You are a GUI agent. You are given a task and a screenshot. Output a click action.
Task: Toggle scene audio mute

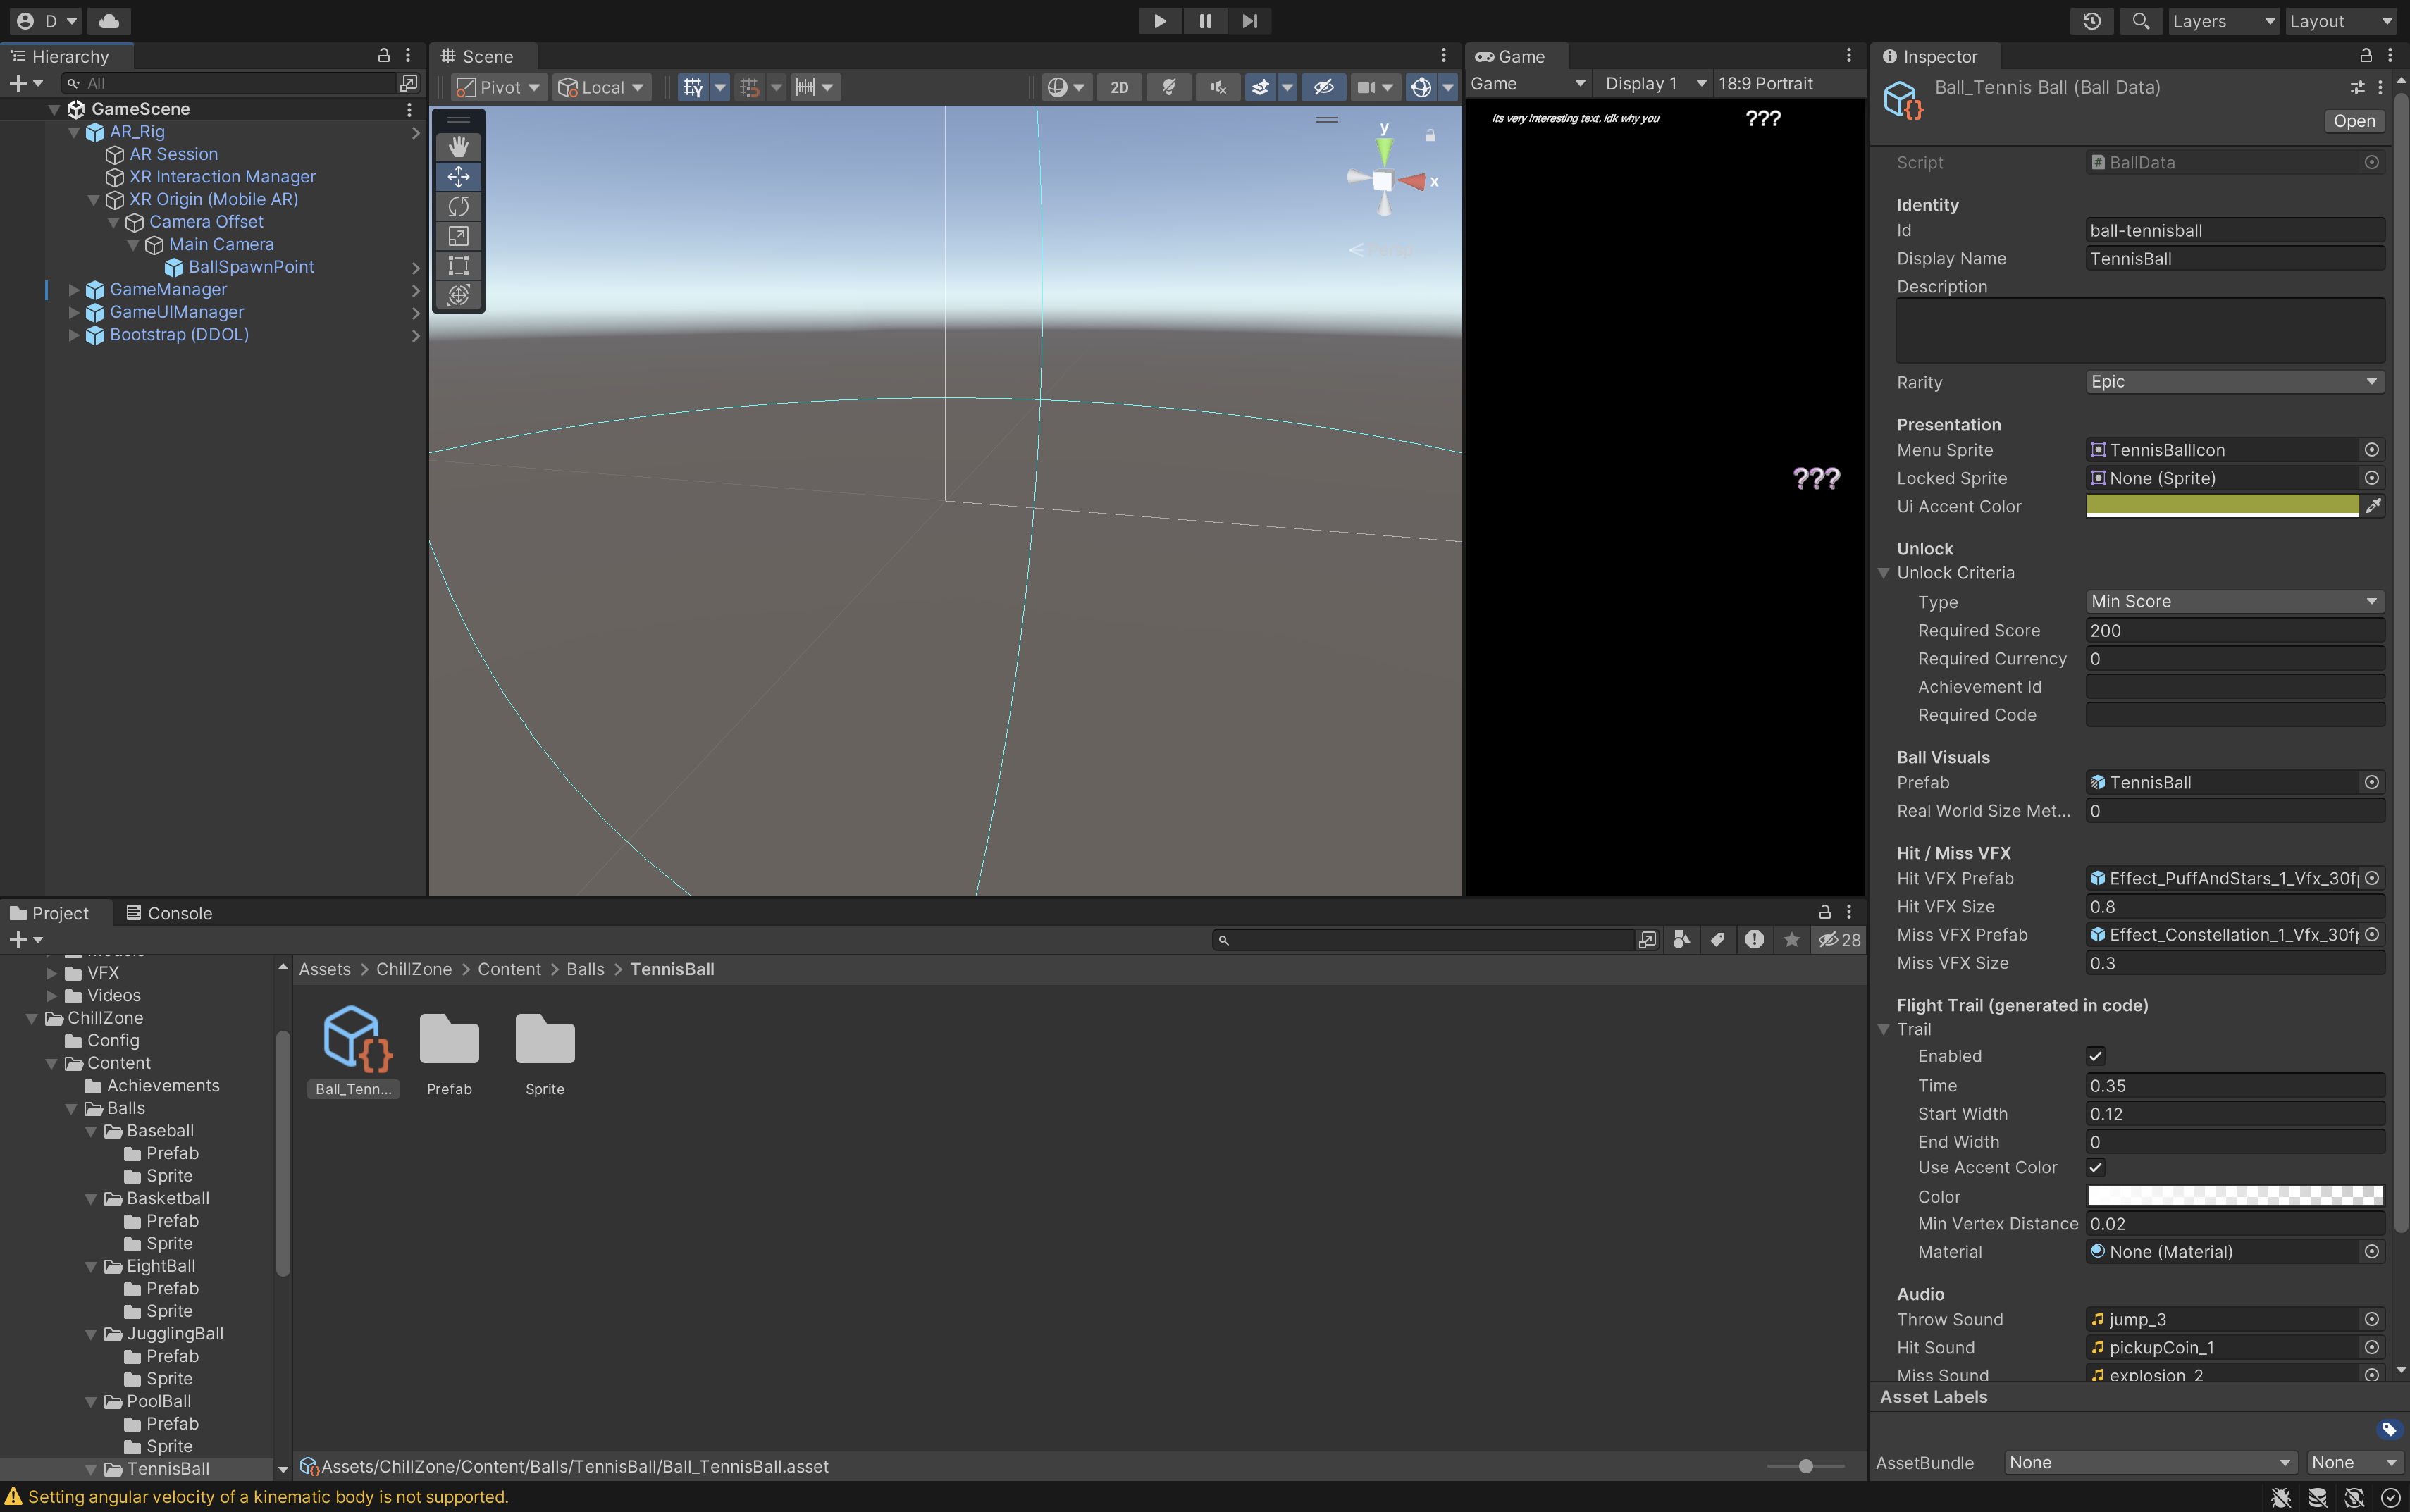(1218, 87)
